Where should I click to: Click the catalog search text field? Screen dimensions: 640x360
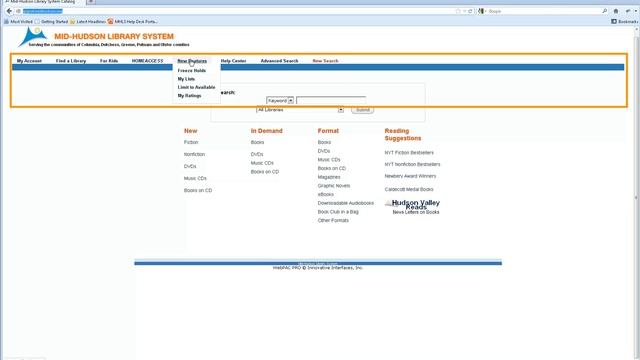click(x=331, y=100)
